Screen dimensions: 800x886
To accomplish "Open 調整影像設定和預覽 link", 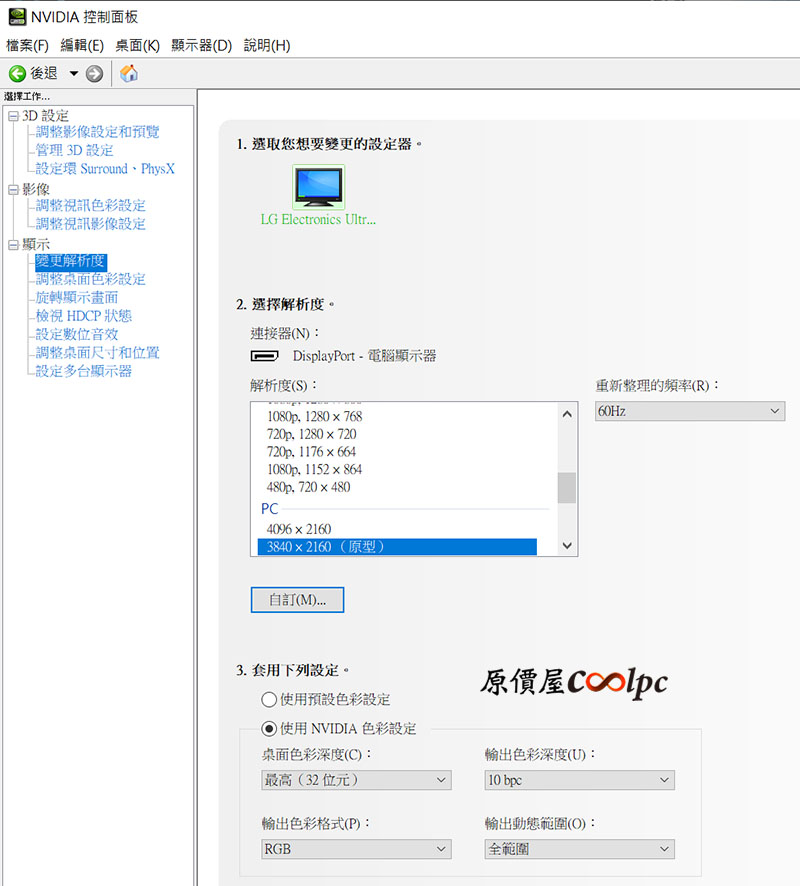I will 97,132.
